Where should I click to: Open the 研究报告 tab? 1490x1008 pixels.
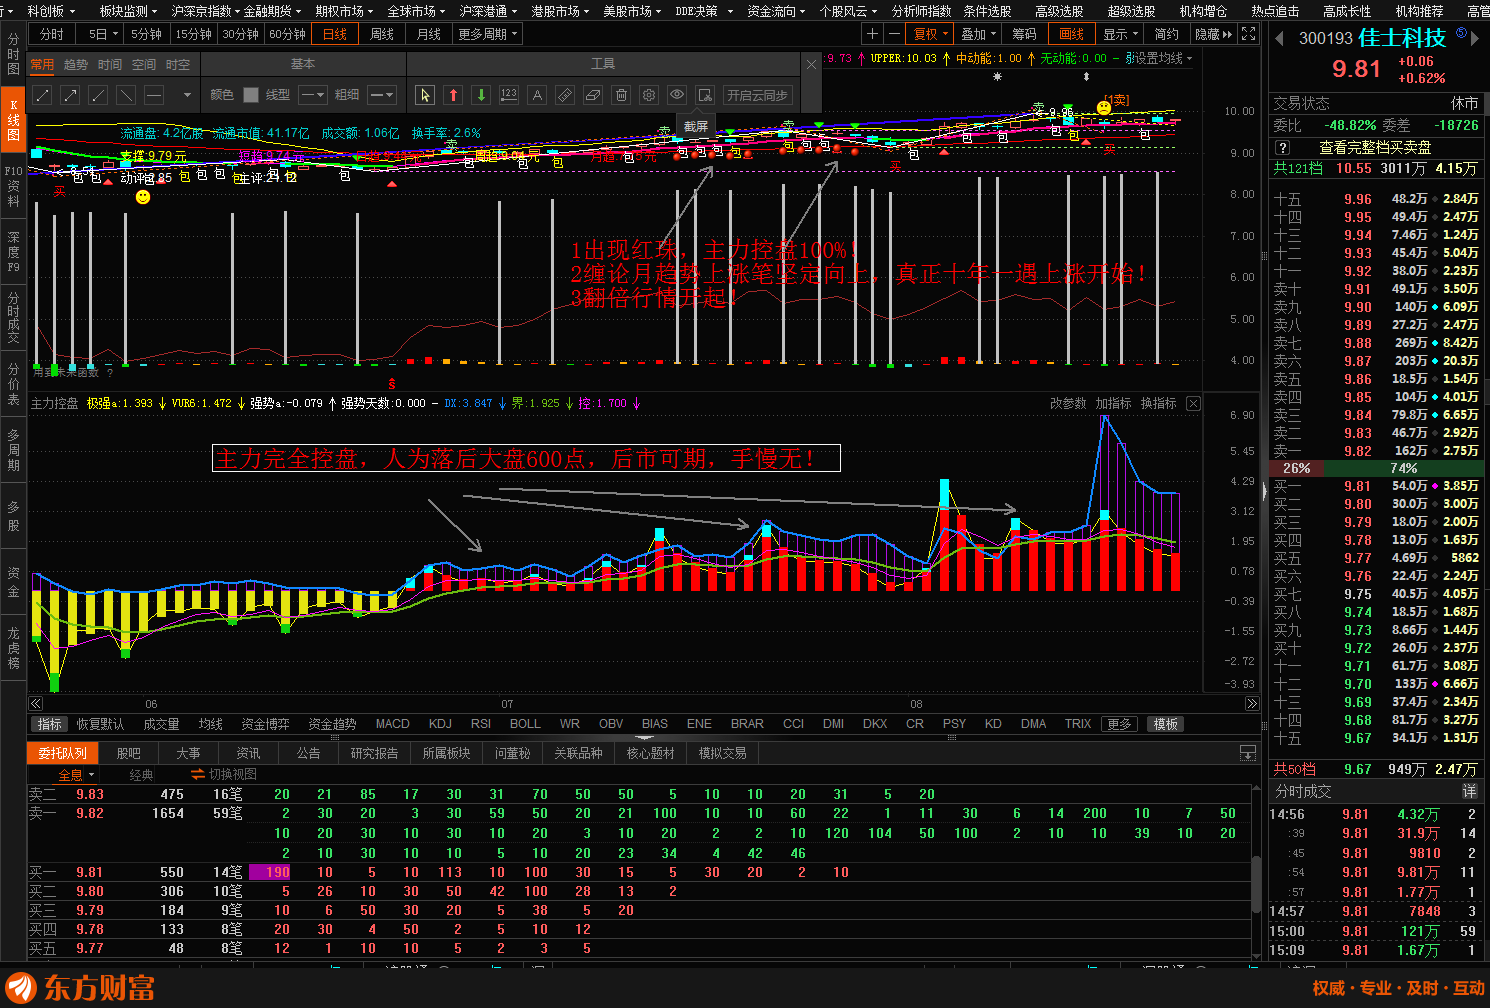click(374, 753)
